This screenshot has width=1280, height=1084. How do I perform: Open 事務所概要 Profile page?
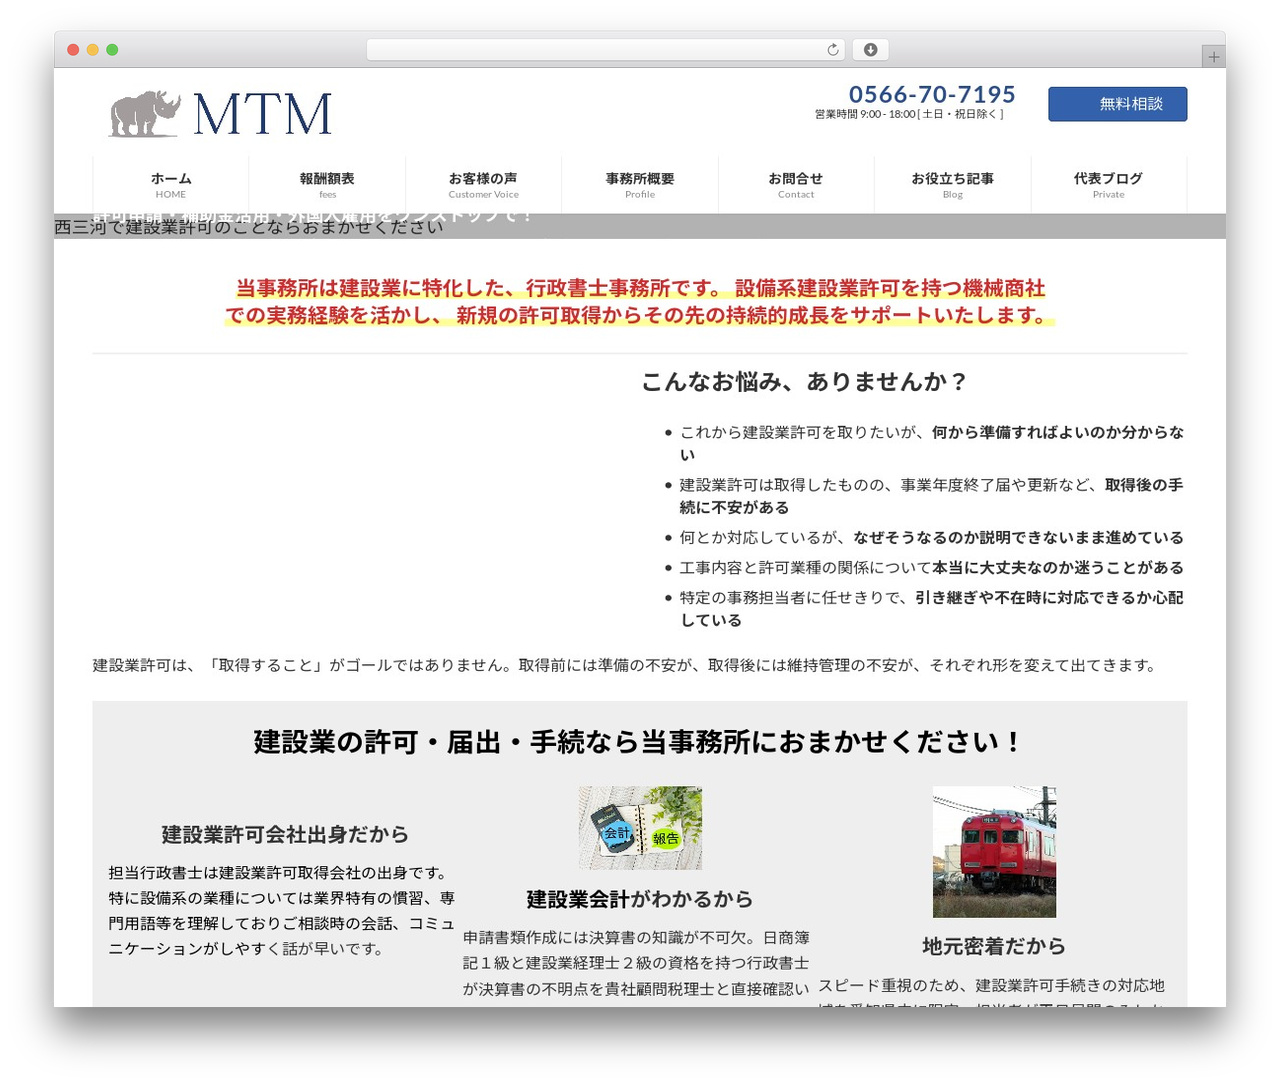click(x=640, y=184)
